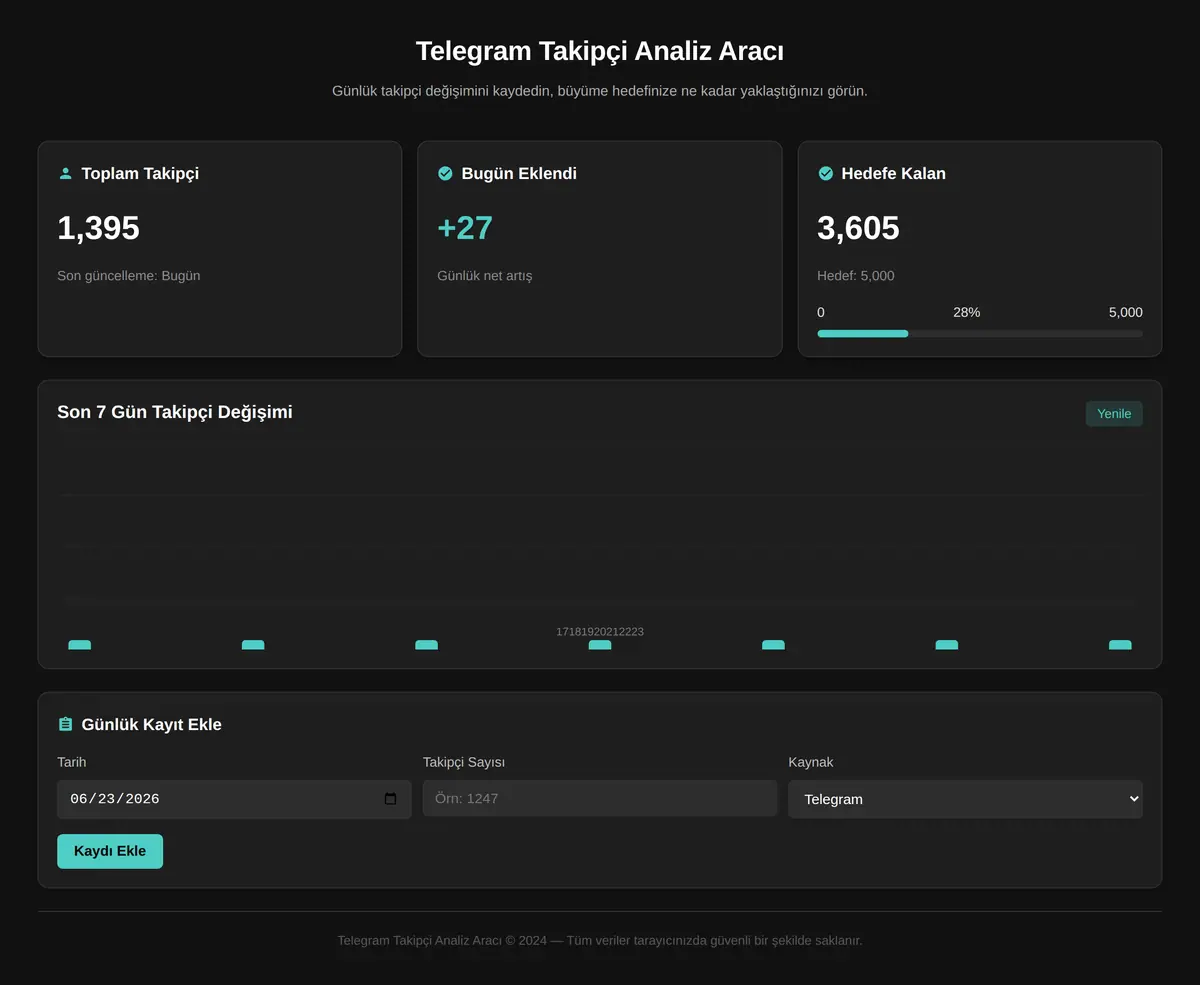Click the 28% progress label

967,312
